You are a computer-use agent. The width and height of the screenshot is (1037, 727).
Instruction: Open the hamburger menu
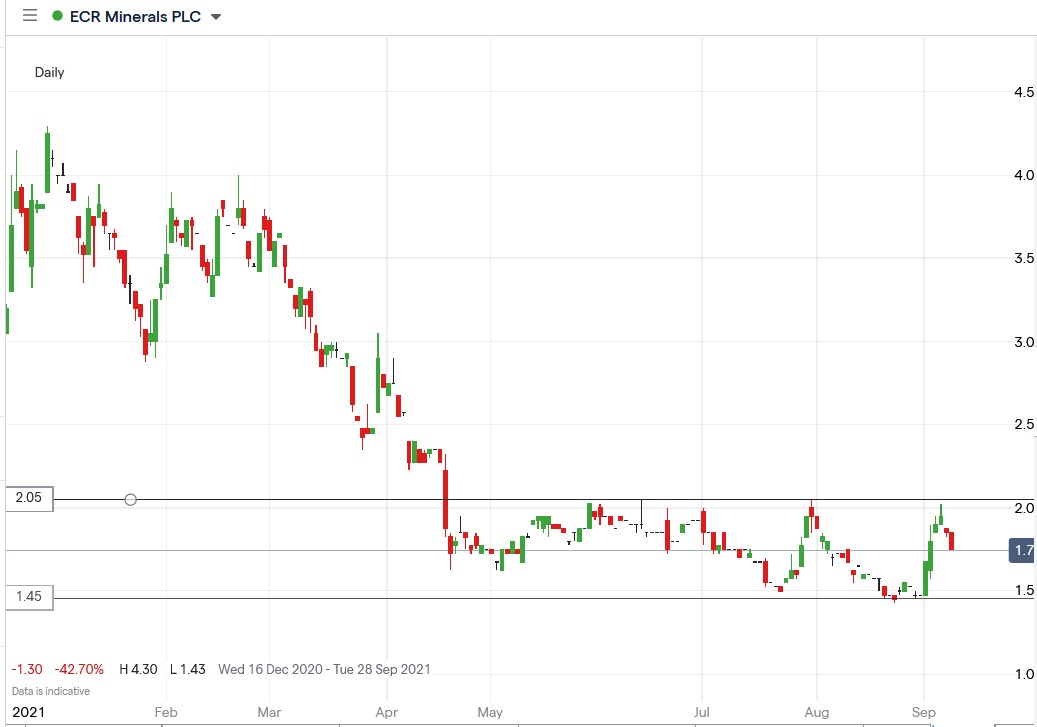(x=29, y=16)
